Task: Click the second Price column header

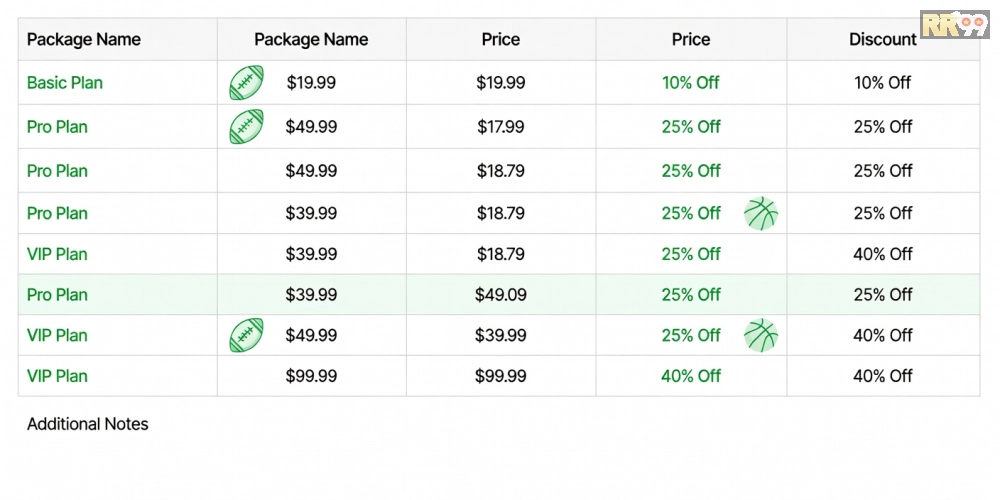Action: (691, 40)
